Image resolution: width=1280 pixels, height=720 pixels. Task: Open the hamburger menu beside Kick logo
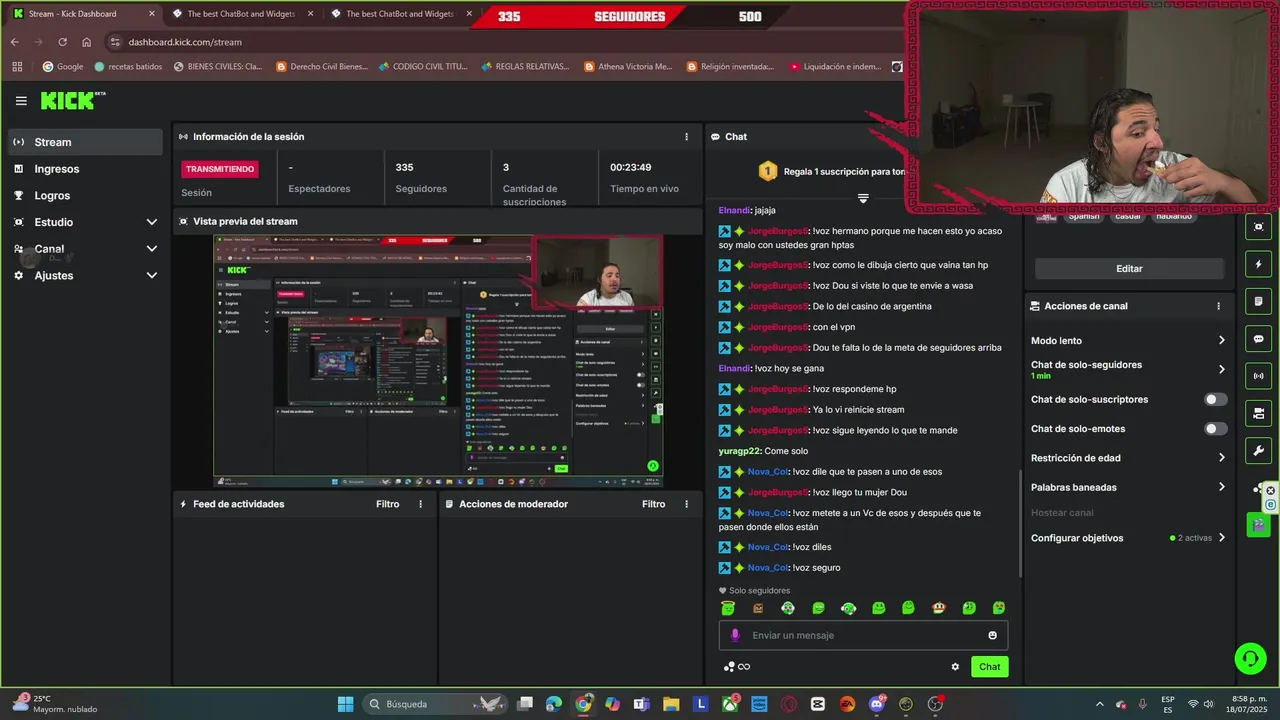21,101
